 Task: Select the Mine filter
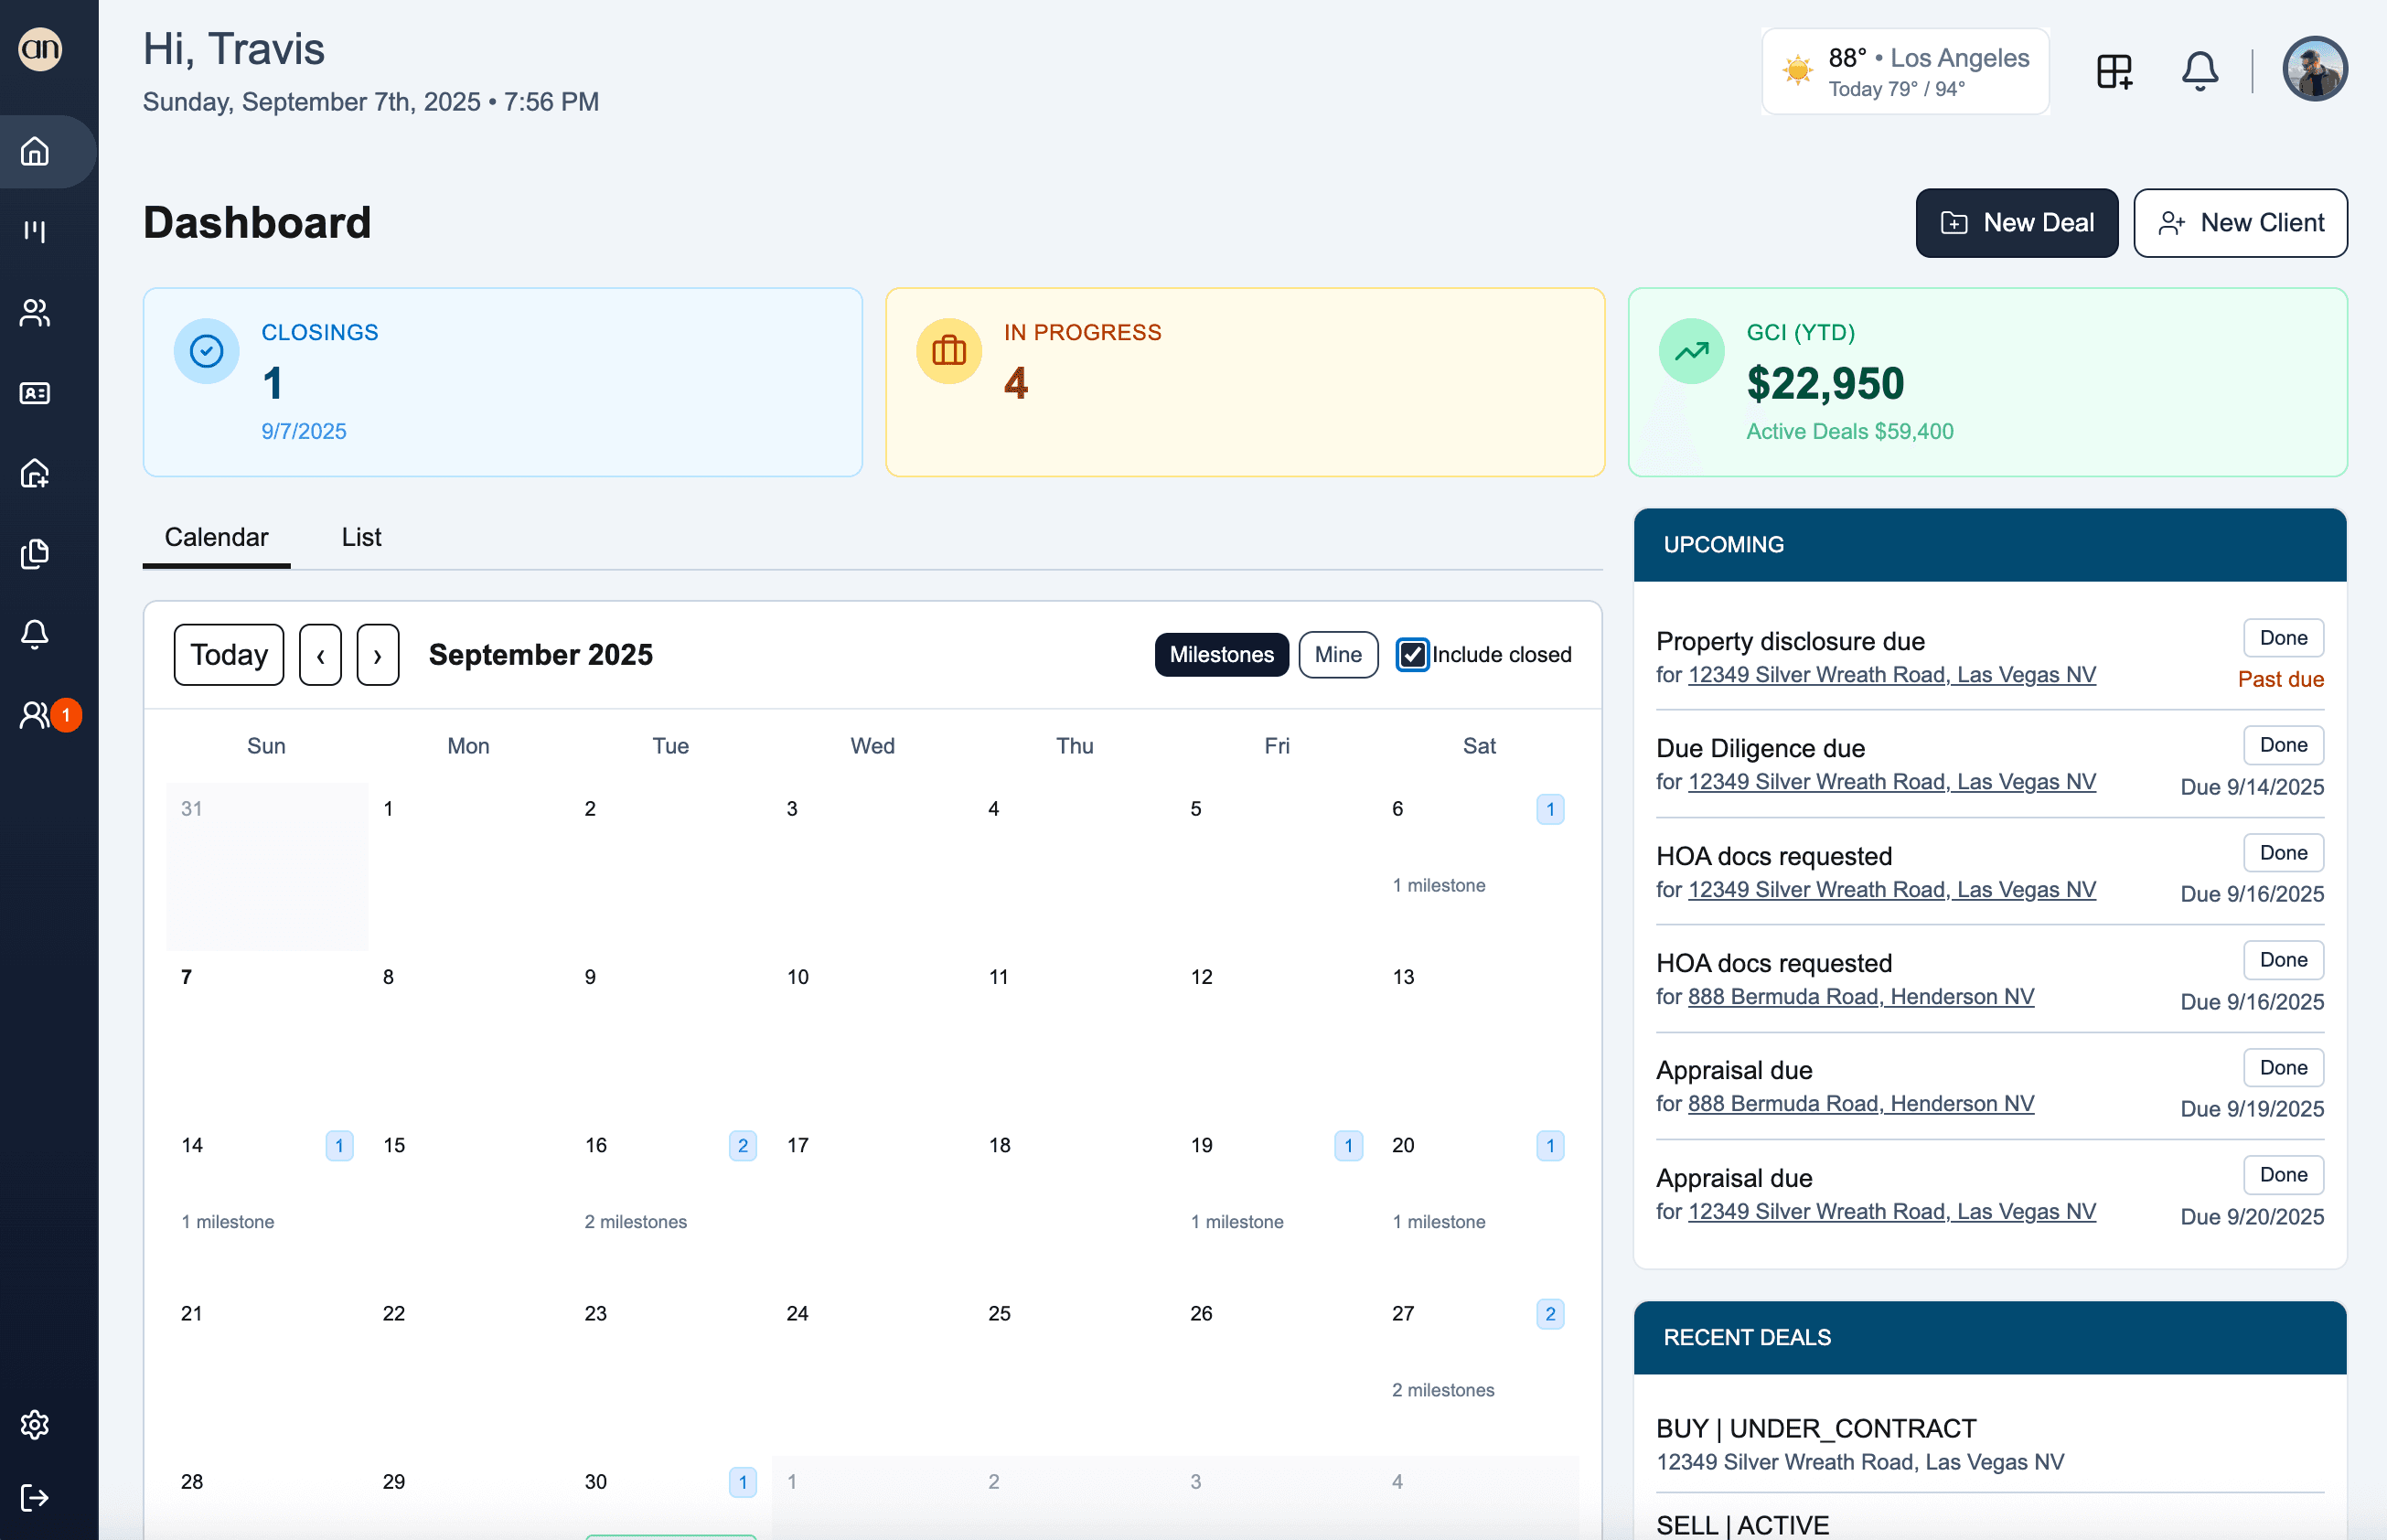pyautogui.click(x=1338, y=655)
